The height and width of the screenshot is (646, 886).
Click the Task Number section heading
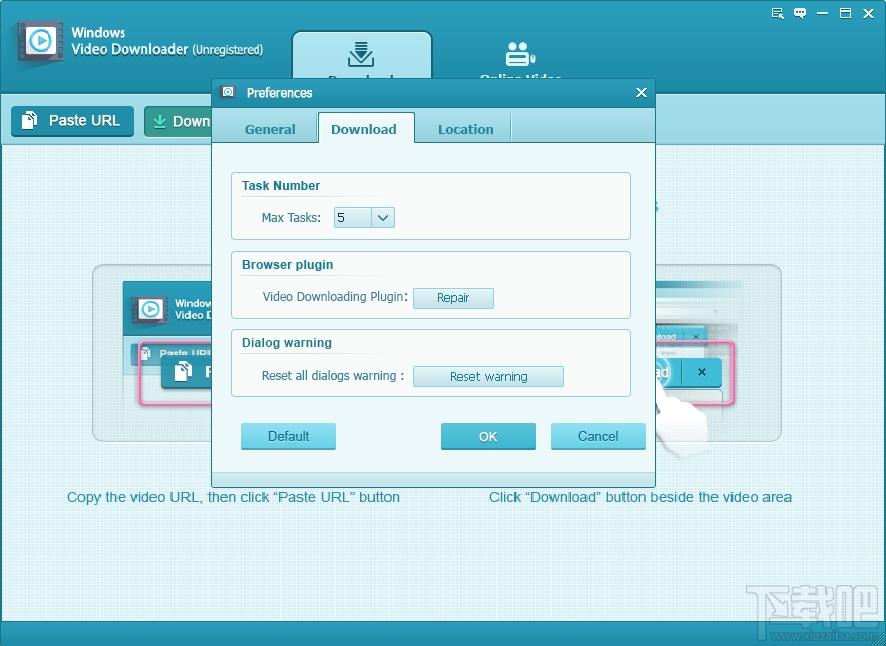[x=281, y=185]
